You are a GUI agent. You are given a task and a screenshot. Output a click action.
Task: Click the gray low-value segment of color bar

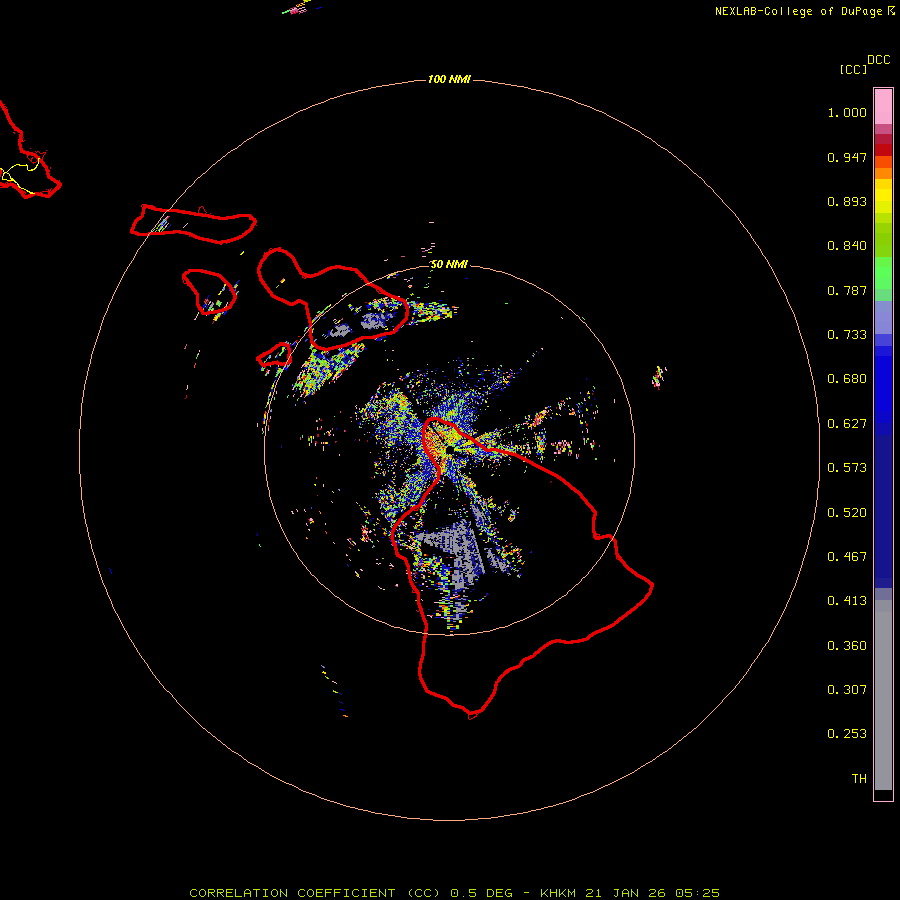(x=883, y=695)
